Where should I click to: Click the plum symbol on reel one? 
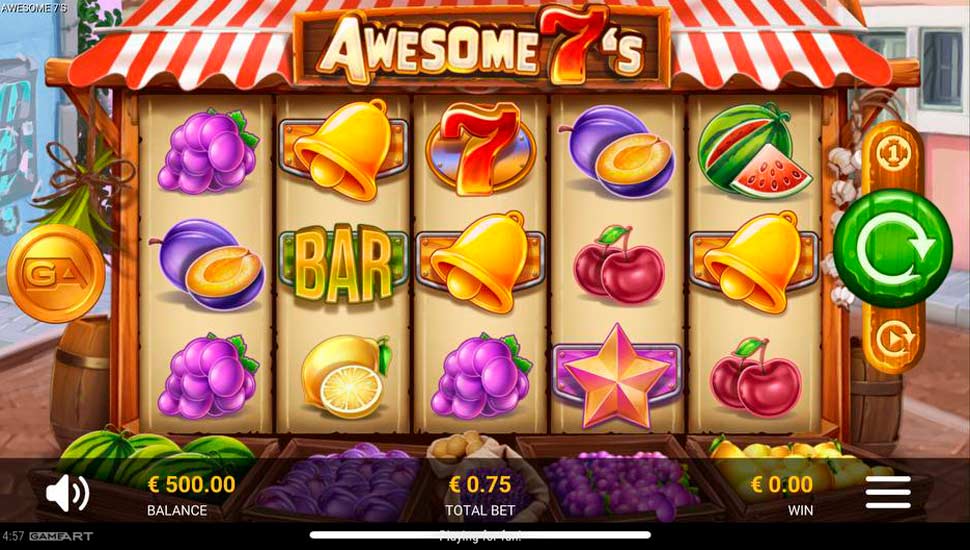pos(207,264)
